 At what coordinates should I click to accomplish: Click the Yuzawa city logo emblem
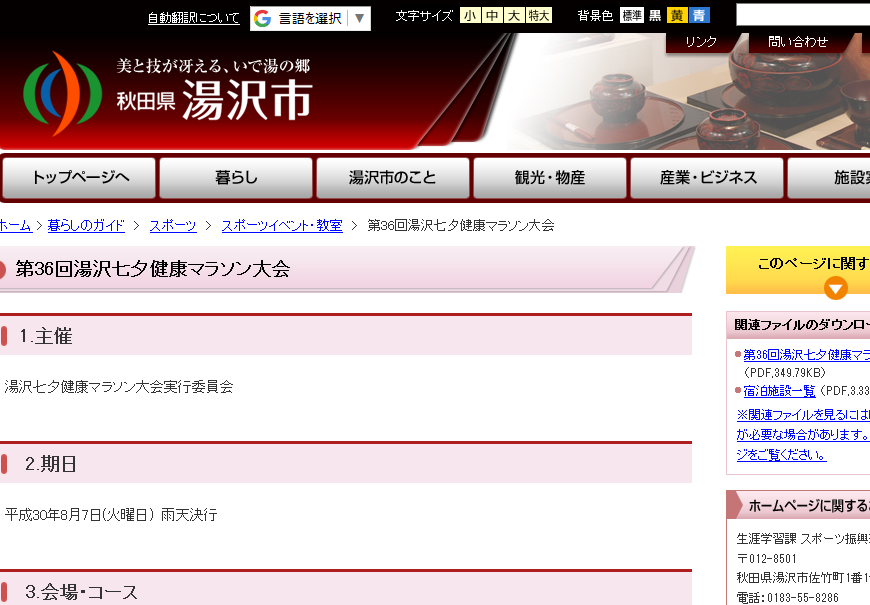(x=63, y=93)
